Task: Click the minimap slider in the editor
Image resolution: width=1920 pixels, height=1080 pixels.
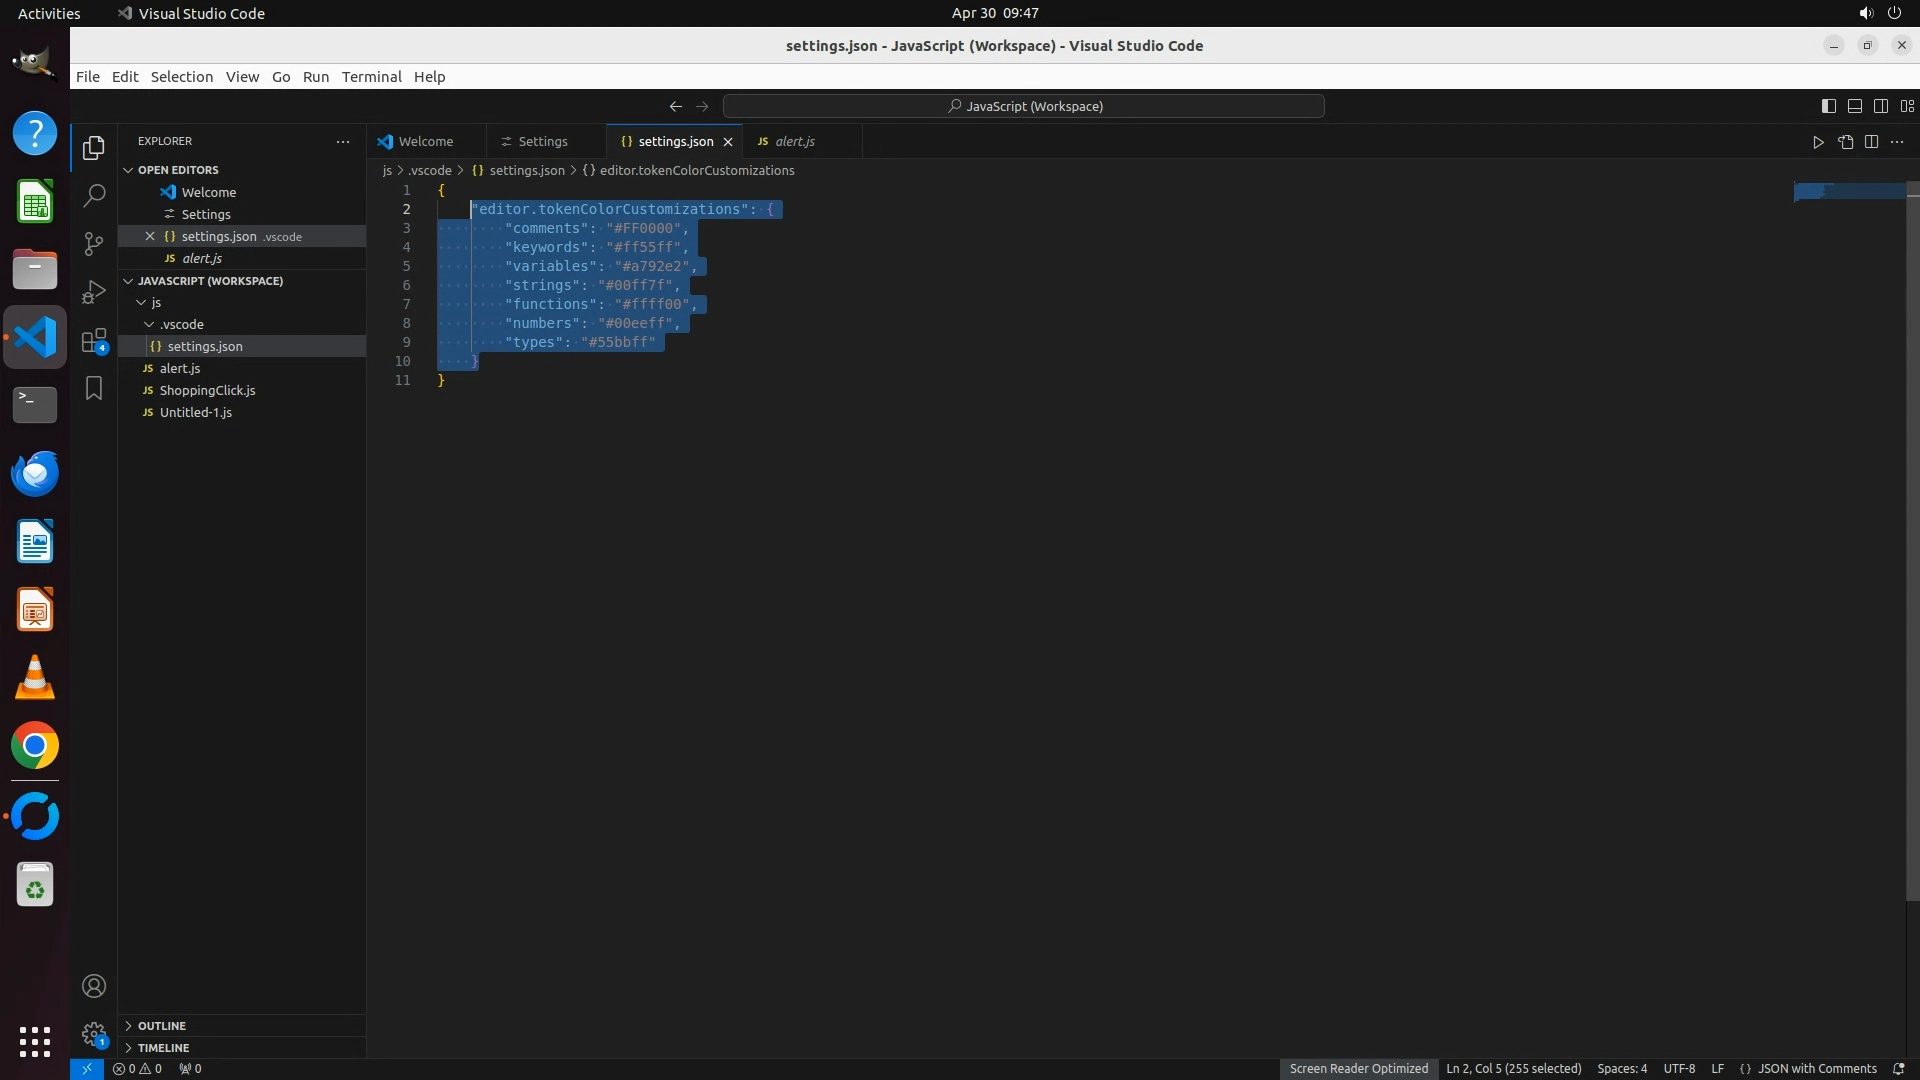Action: [1848, 191]
